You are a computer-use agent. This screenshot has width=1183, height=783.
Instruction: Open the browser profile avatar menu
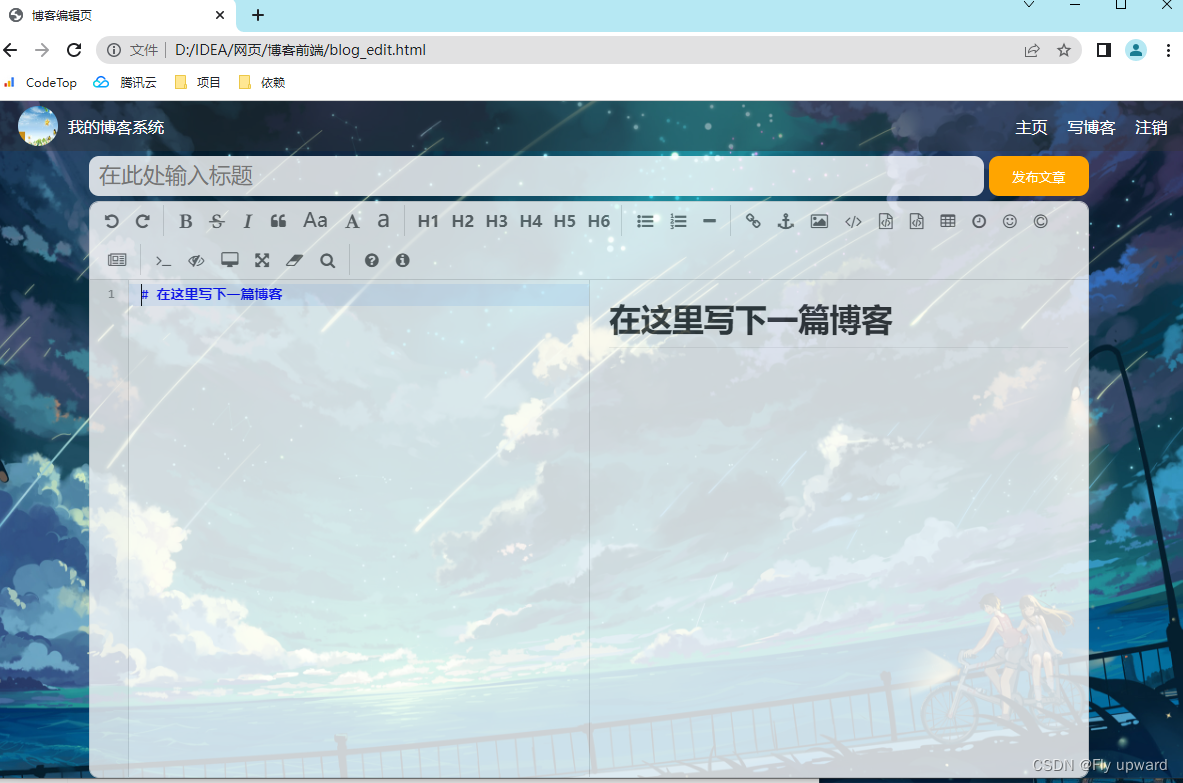click(1135, 51)
